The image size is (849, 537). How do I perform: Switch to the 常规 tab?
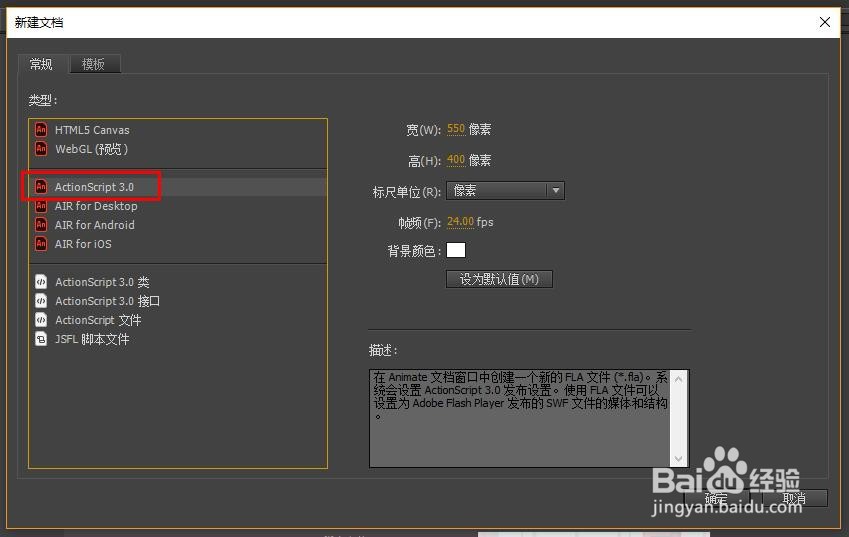point(42,64)
